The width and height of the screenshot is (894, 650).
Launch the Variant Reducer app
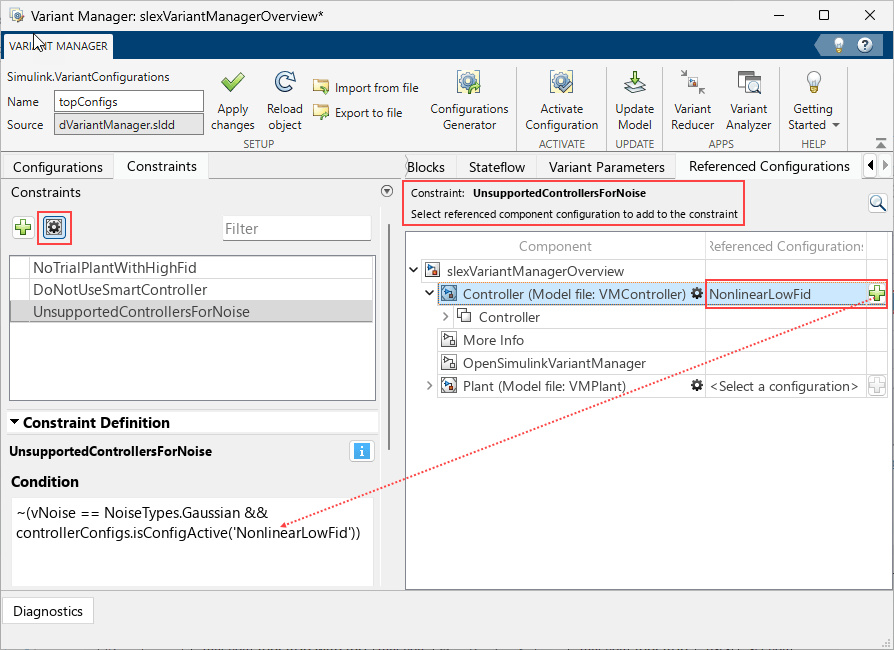click(692, 101)
